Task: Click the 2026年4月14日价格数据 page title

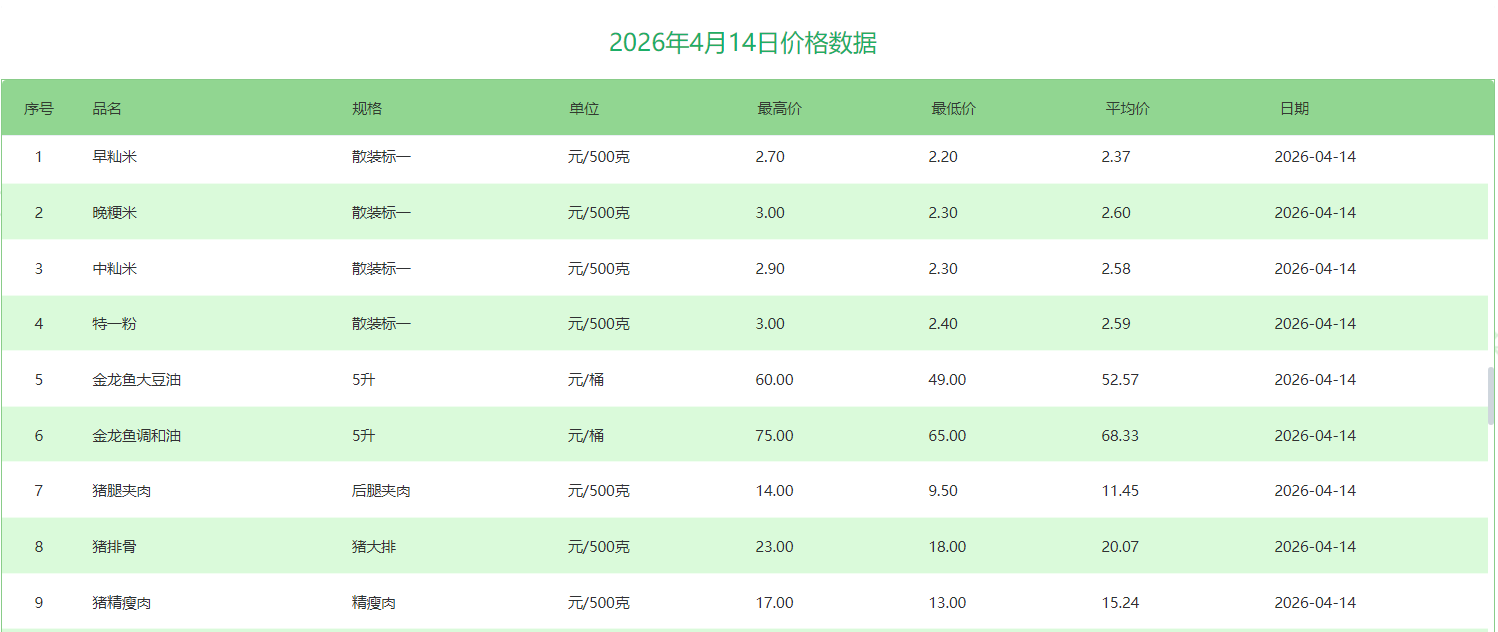Action: point(743,43)
